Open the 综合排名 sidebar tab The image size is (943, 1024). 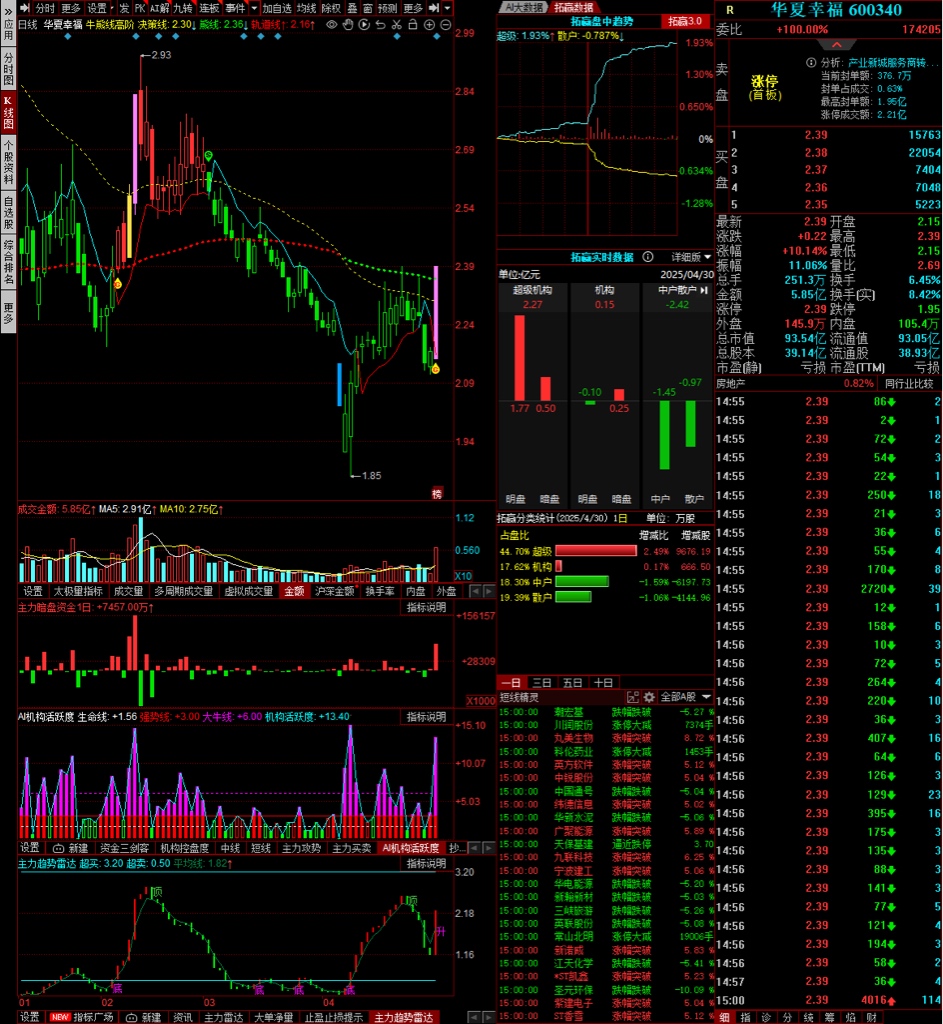(x=8, y=262)
